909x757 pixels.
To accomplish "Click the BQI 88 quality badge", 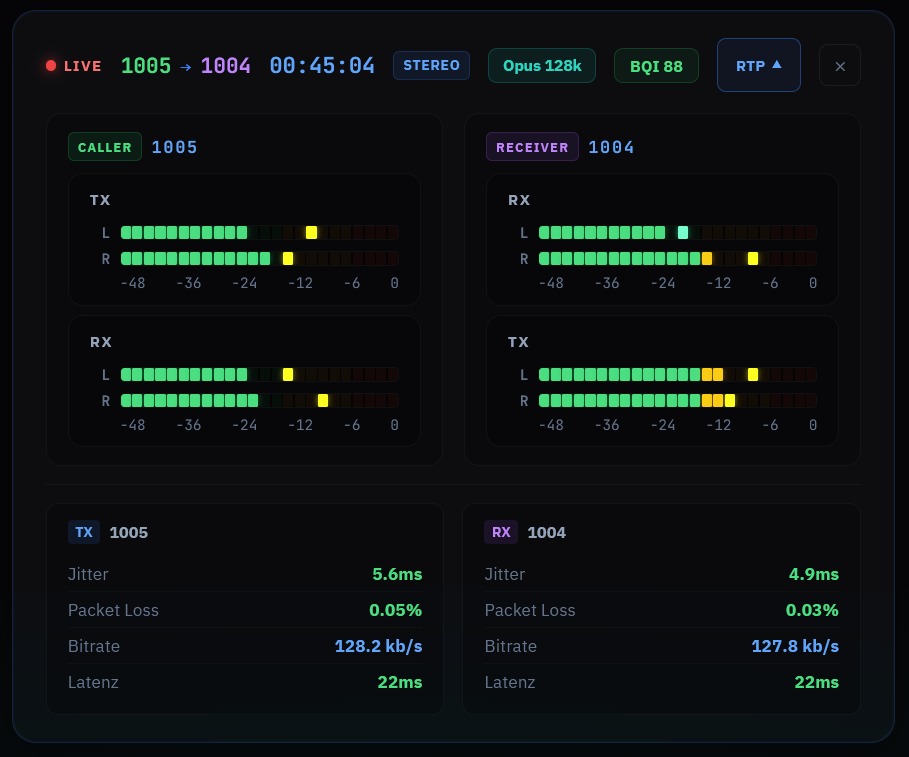I will tap(656, 65).
